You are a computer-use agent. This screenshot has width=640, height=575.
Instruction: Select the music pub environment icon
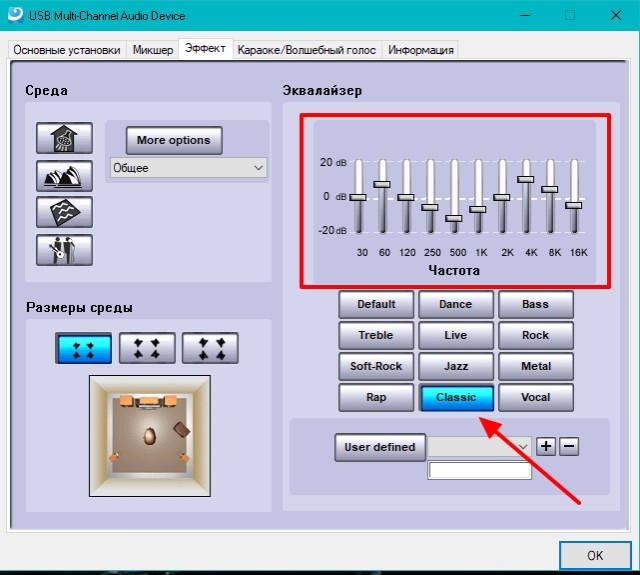tap(64, 250)
